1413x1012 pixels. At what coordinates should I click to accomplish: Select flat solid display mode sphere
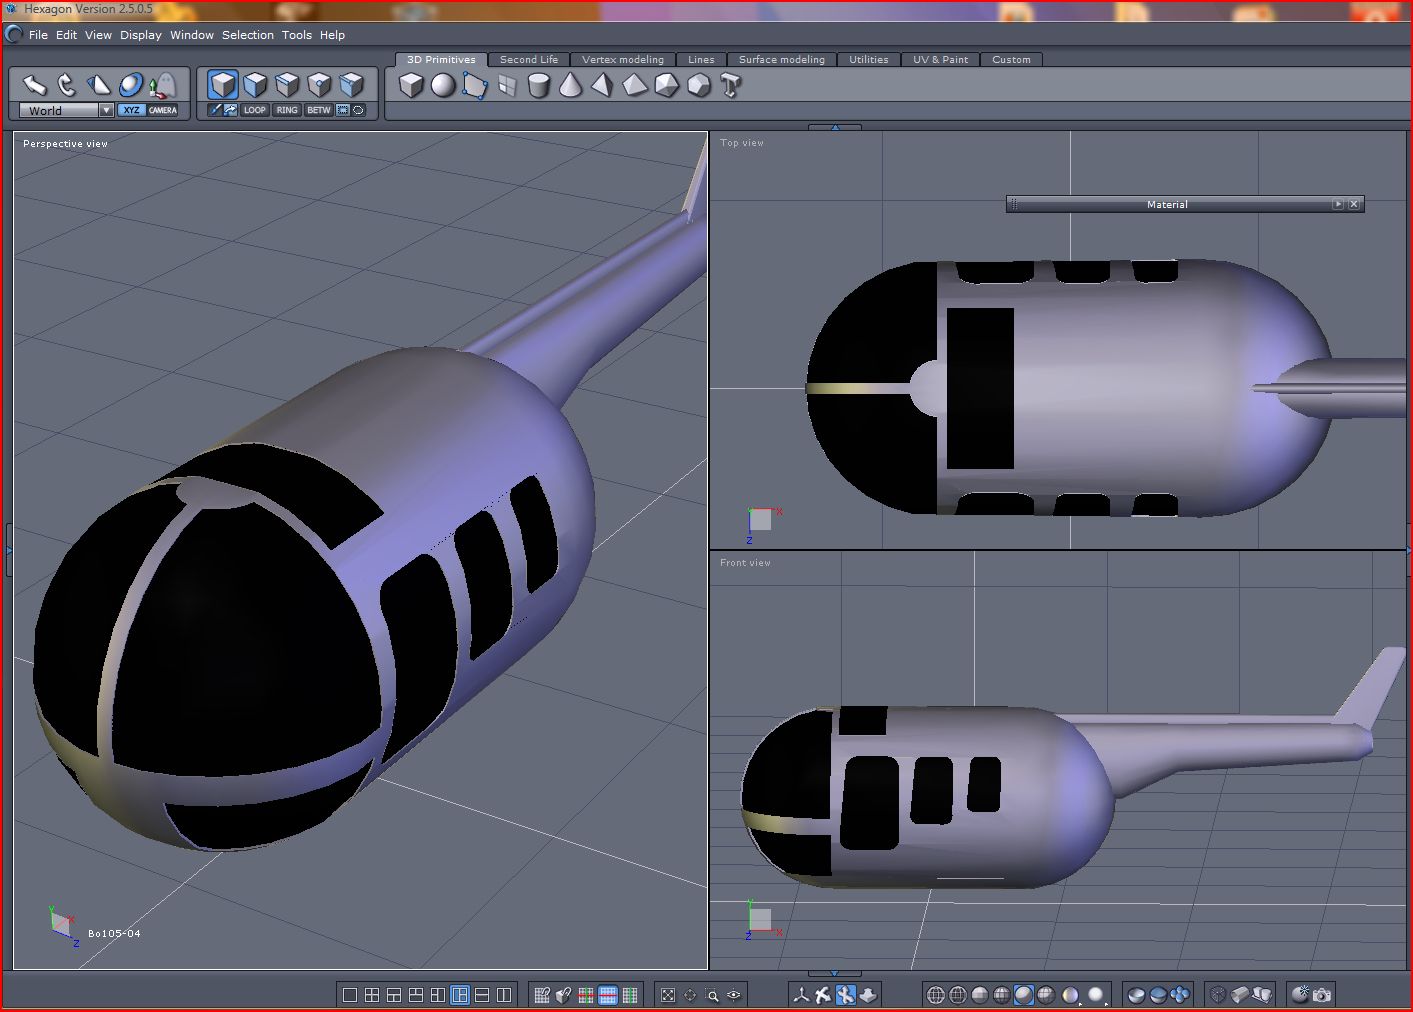[980, 995]
